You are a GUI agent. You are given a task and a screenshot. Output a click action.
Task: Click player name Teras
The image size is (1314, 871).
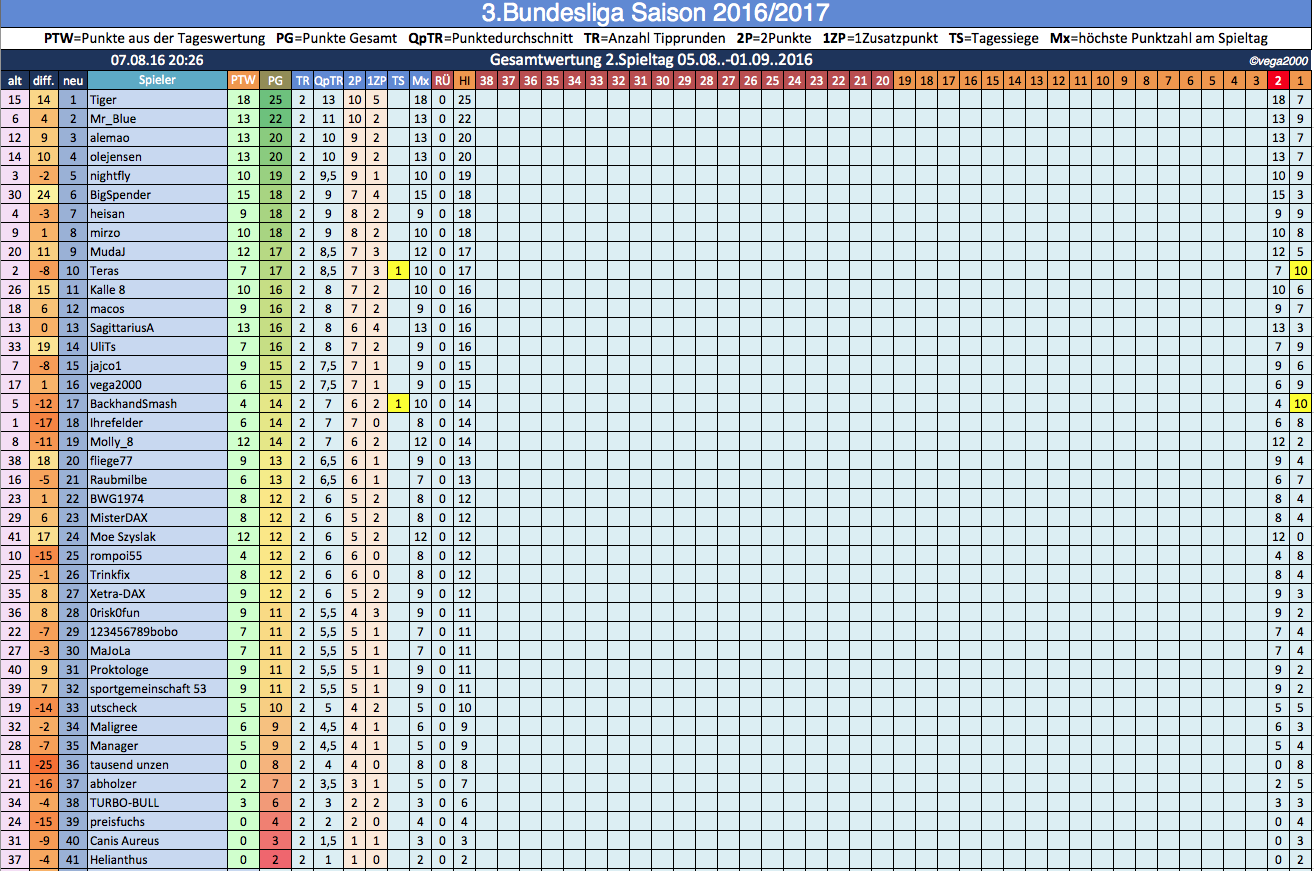click(x=104, y=271)
